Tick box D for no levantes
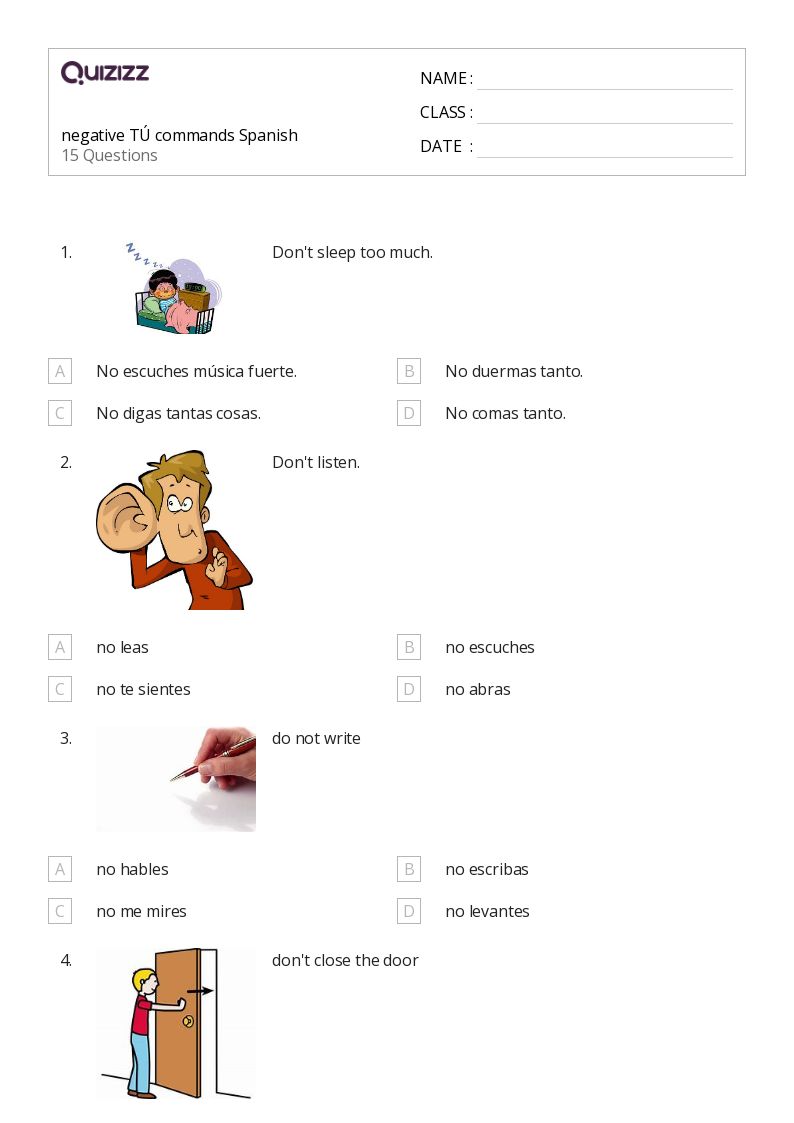The image size is (794, 1123). [x=409, y=912]
